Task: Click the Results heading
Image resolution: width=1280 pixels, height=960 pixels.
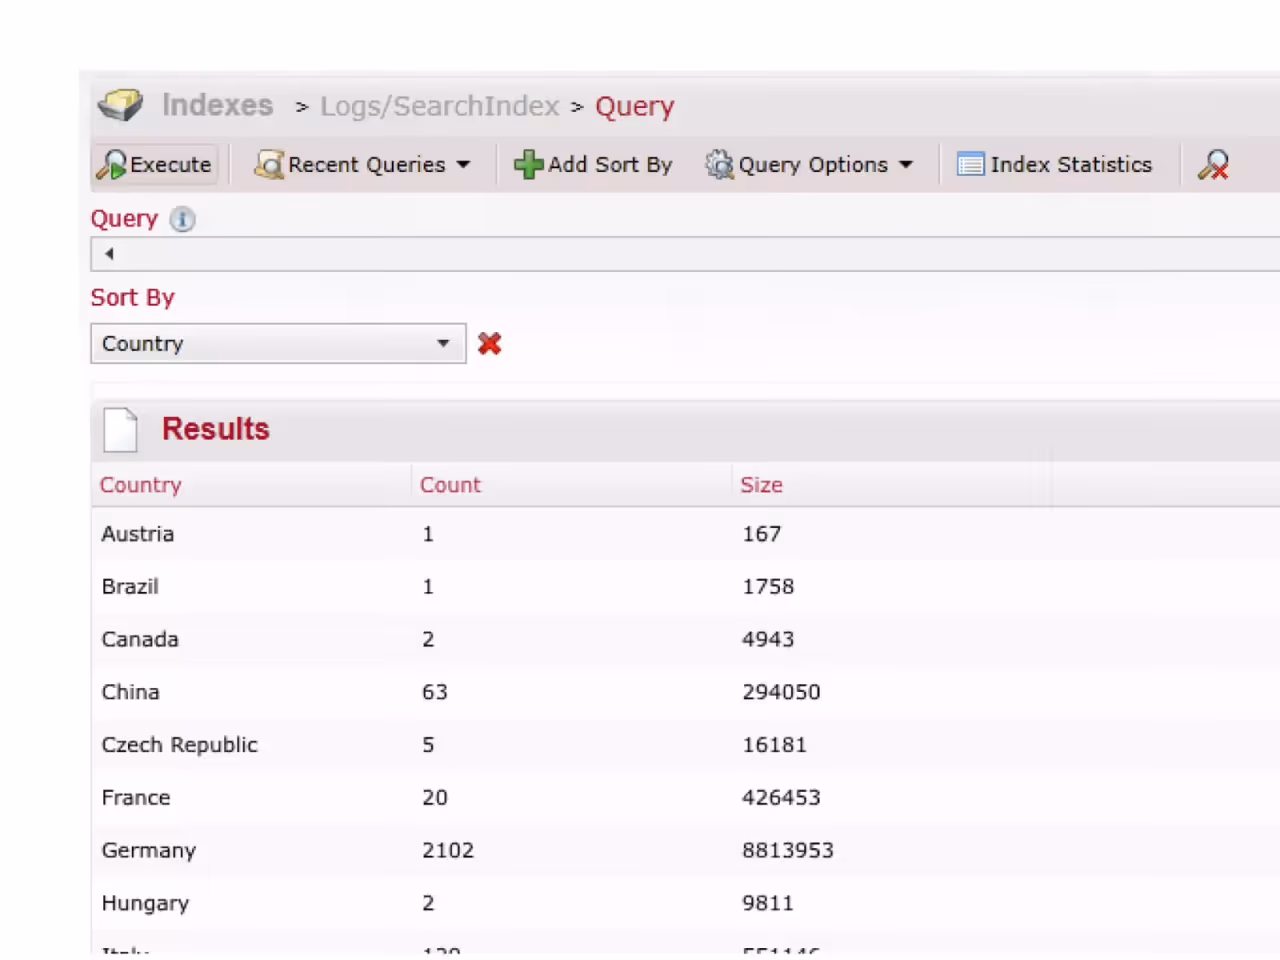Action: [x=216, y=429]
